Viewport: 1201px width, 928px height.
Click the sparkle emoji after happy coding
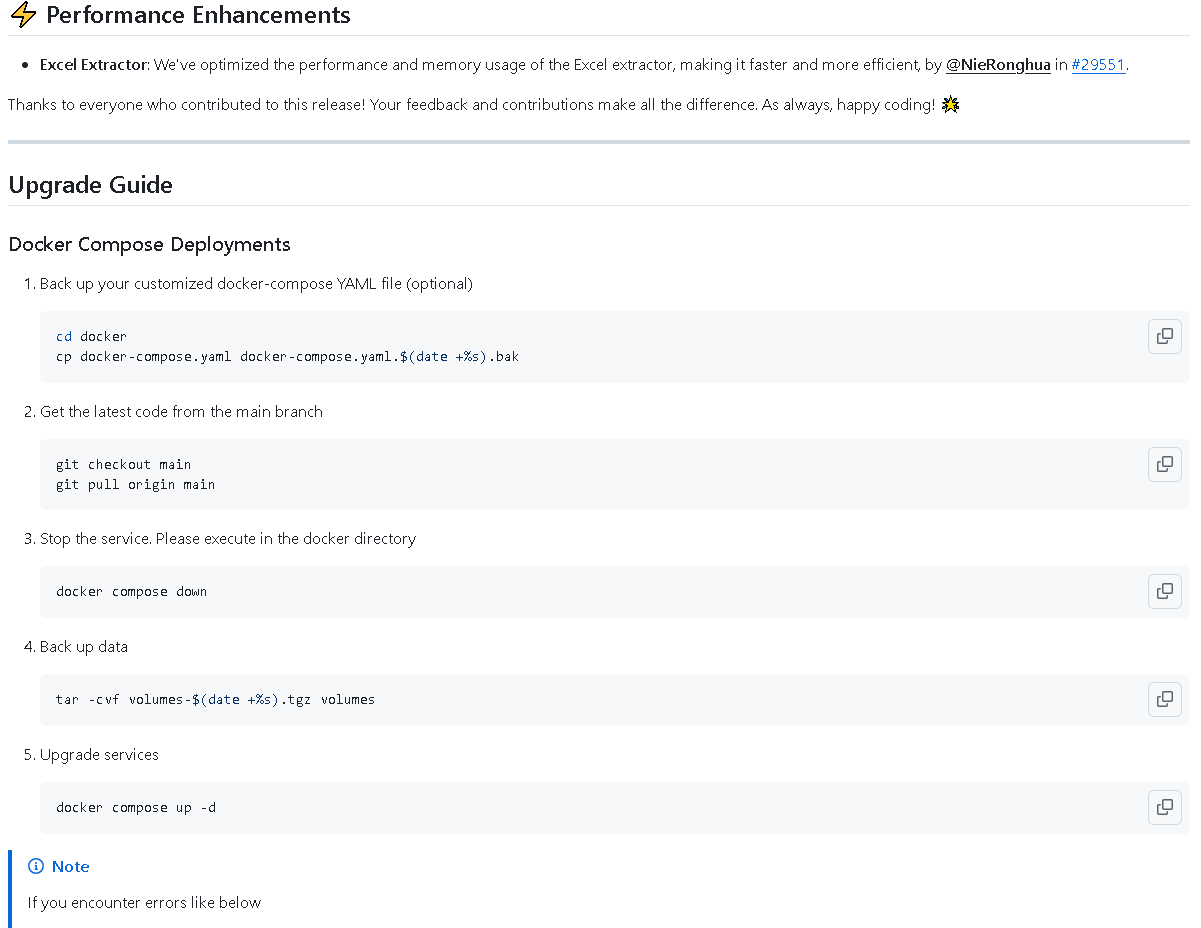pyautogui.click(x=950, y=104)
